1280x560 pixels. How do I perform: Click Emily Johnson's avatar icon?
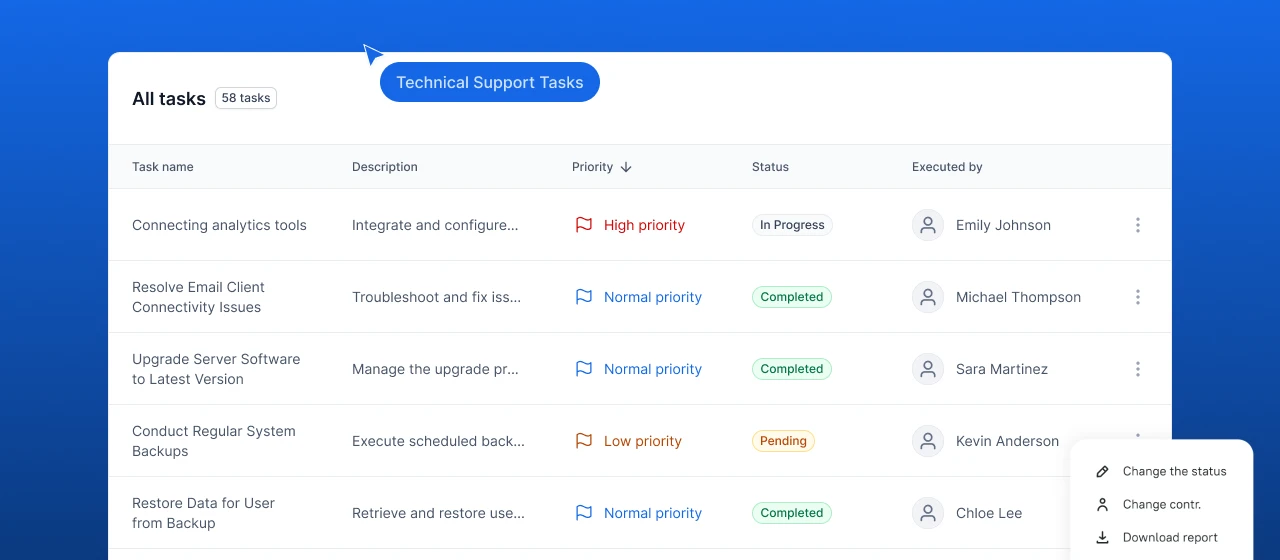coord(928,225)
